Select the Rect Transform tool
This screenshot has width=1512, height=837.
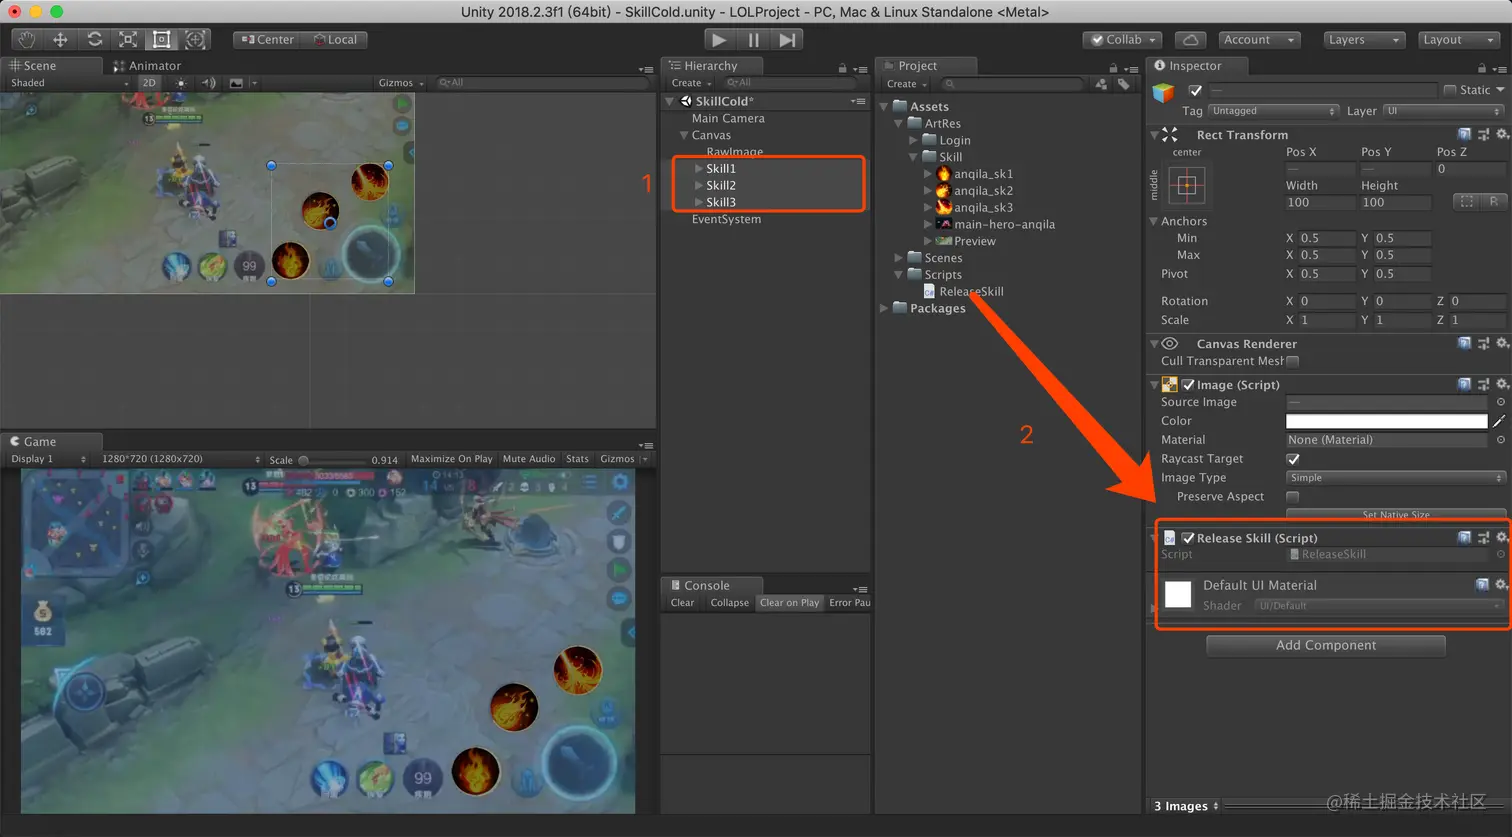[161, 39]
